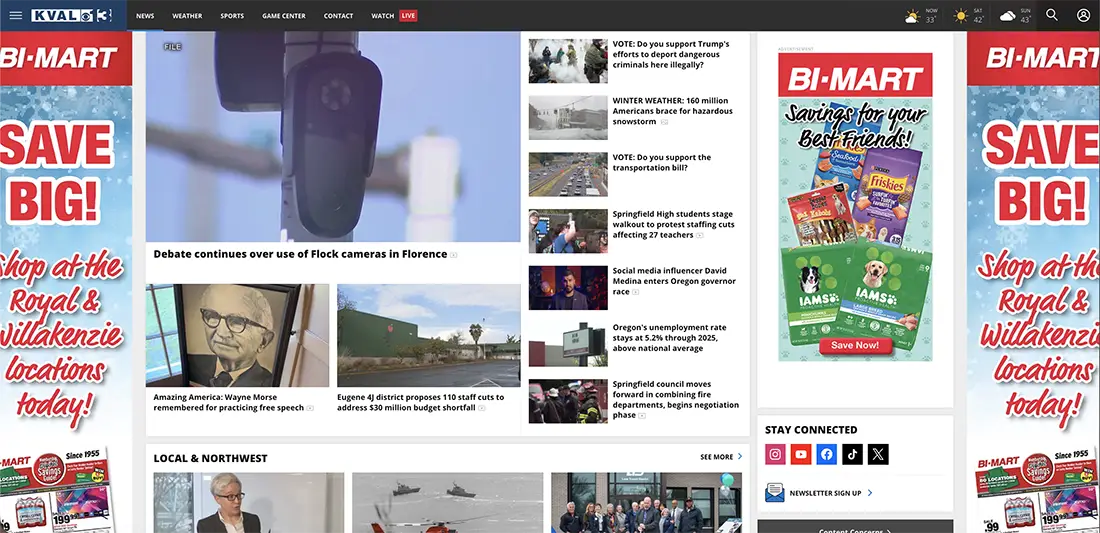Screen dimensions: 1100x533
Task: View the NOW 33° weather icon
Action: tap(912, 15)
